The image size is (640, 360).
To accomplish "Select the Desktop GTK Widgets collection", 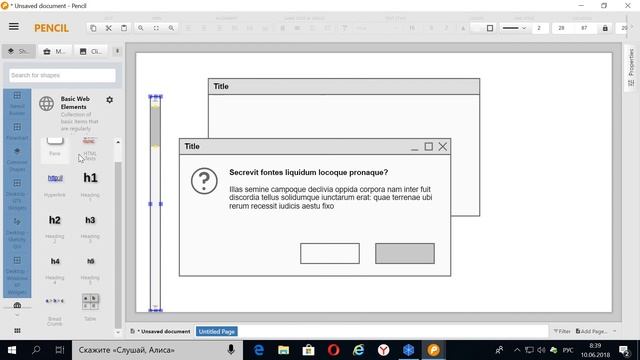I will (17, 194).
